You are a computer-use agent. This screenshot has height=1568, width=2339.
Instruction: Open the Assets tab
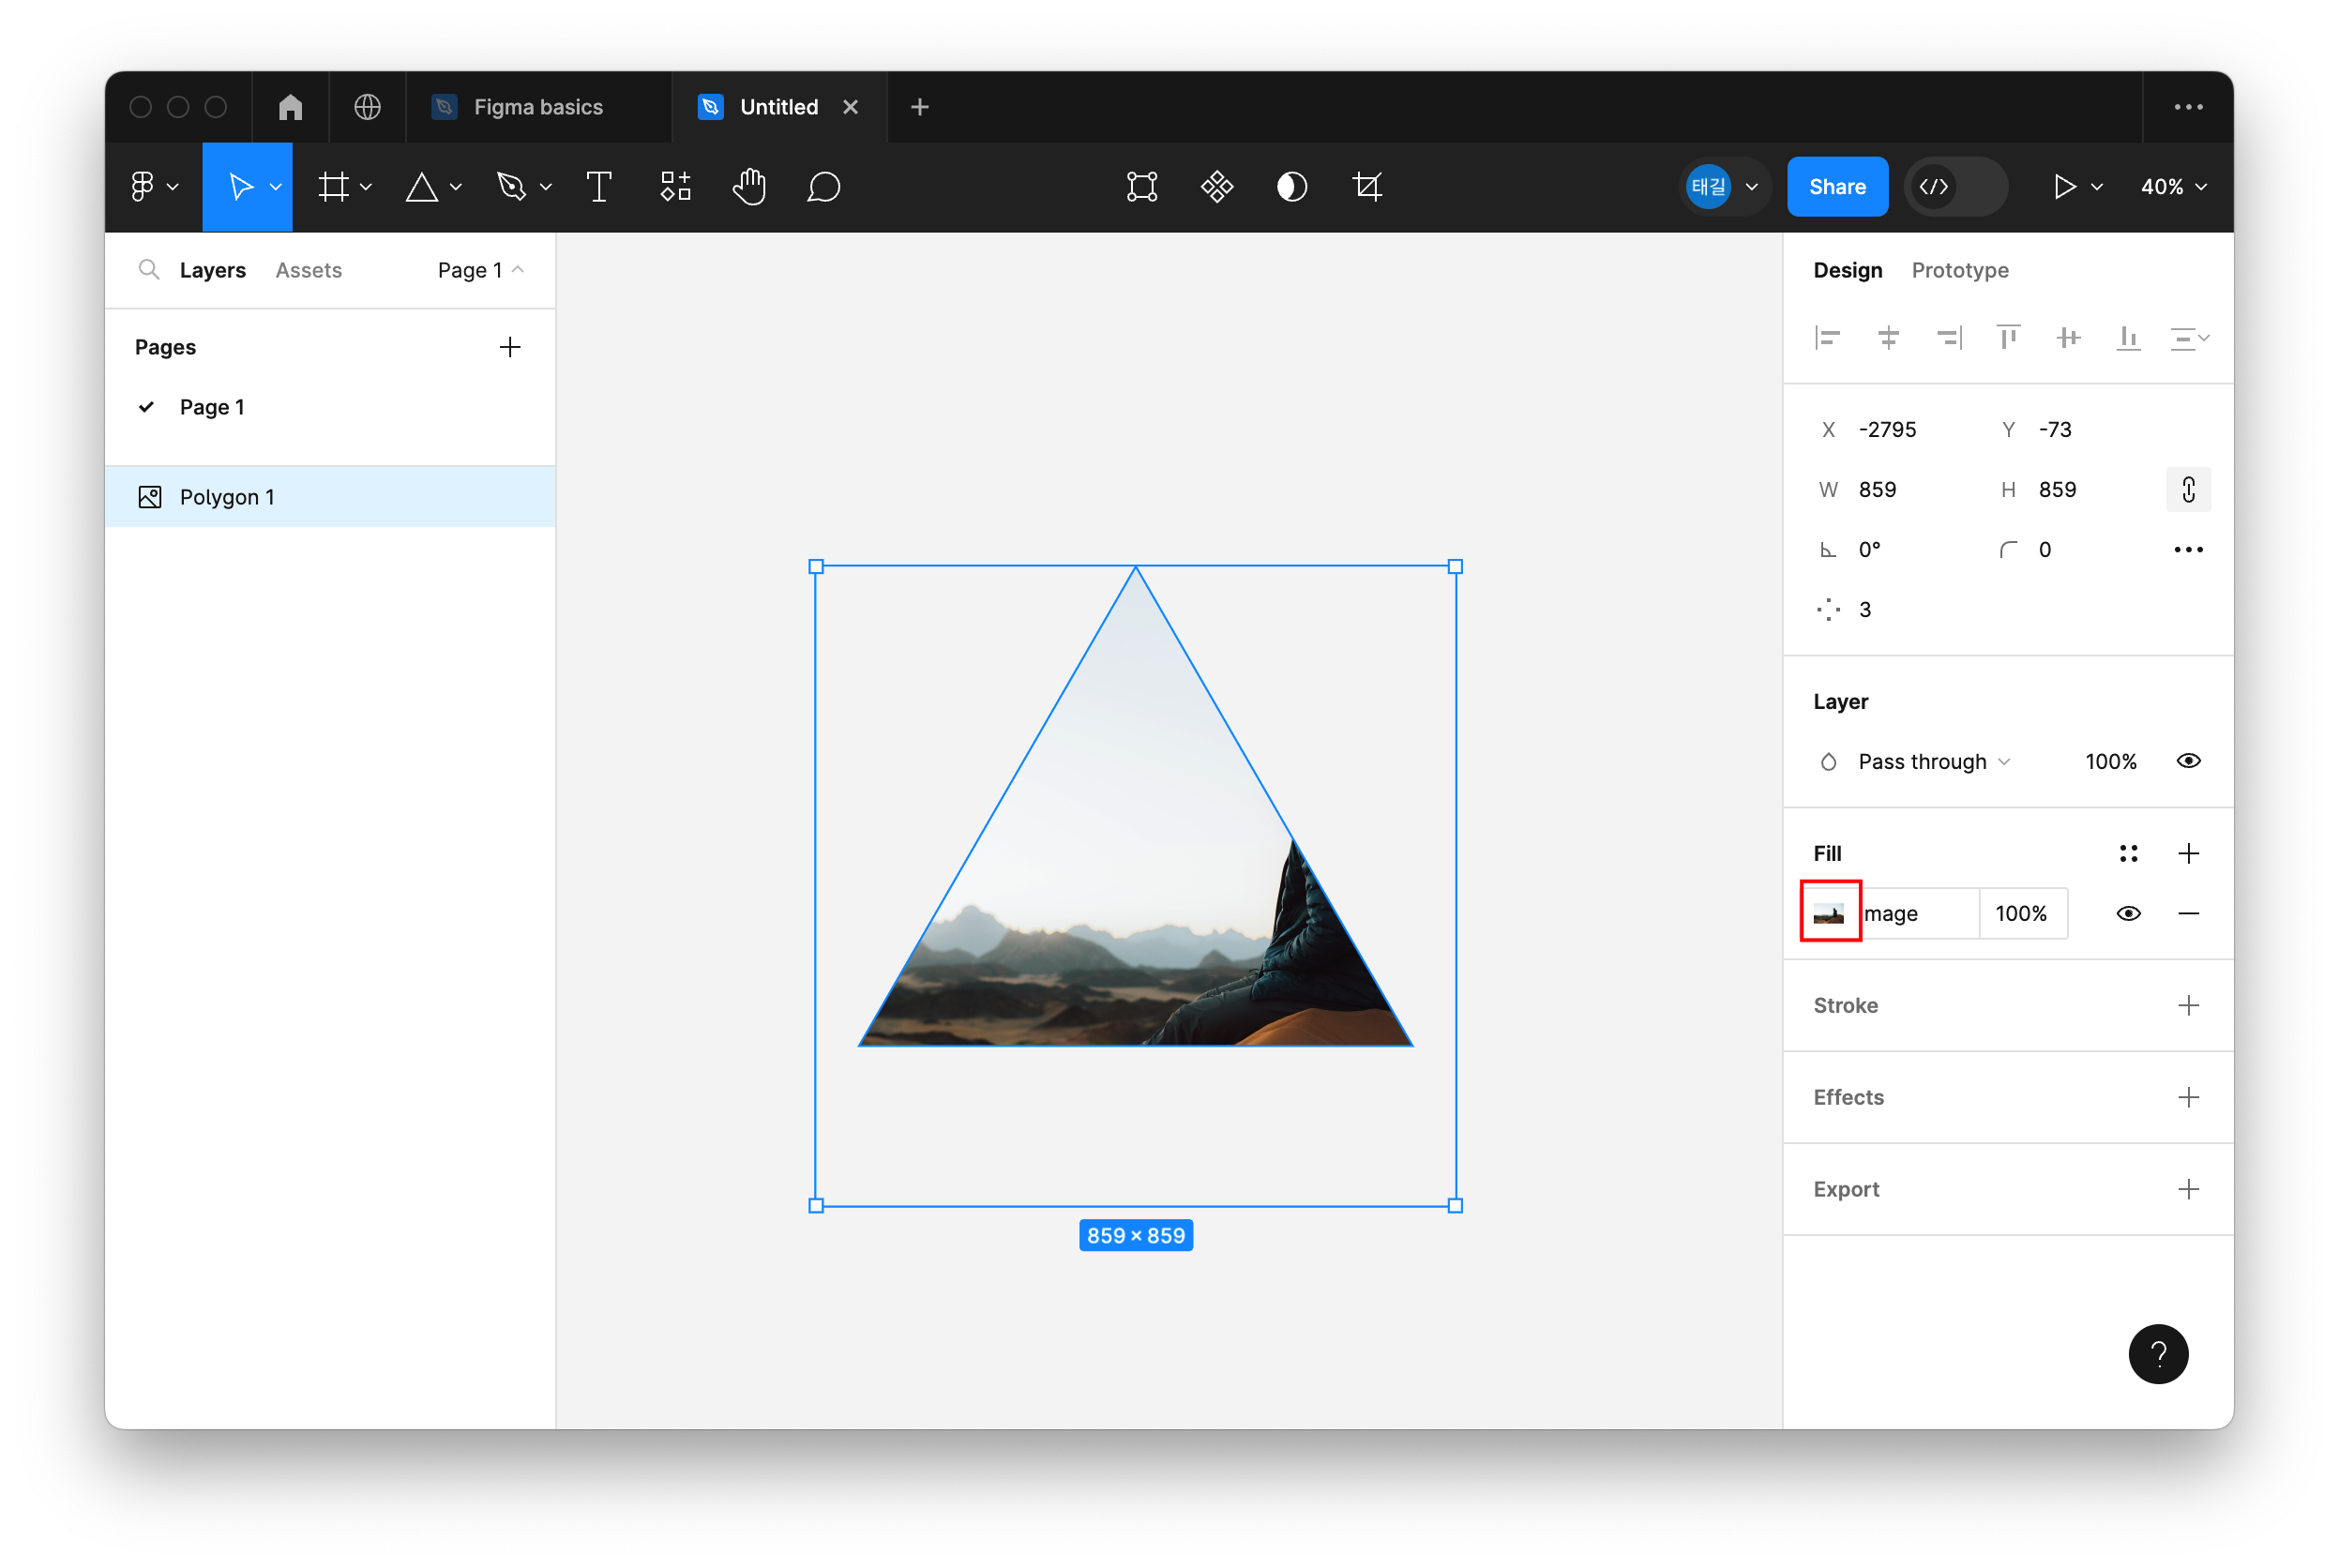point(308,270)
